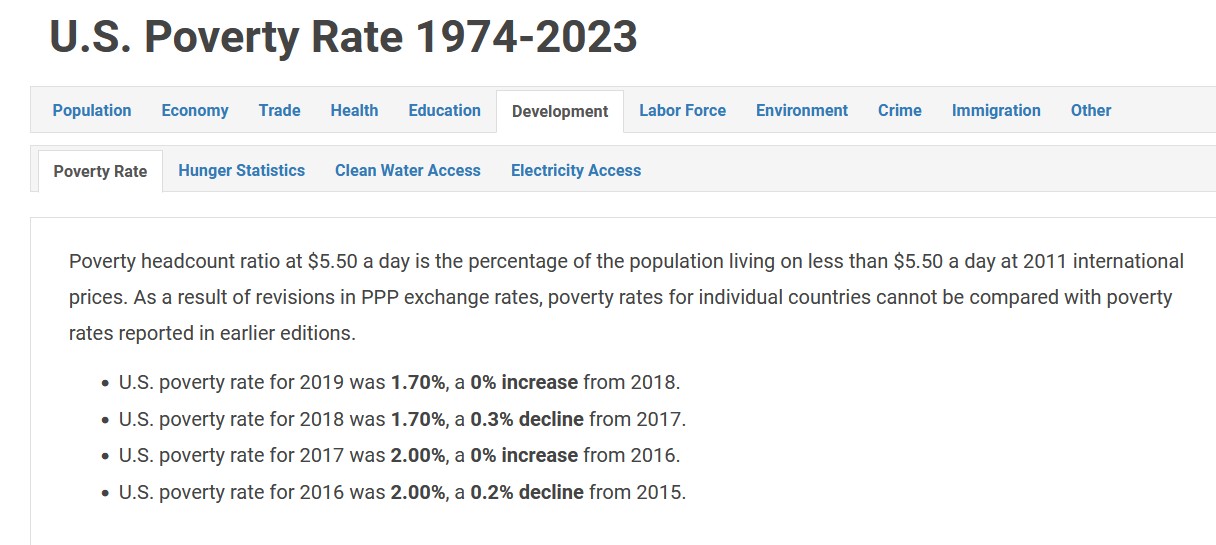Open the Education tab
Image resolution: width=1216 pixels, height=545 pixels.
pyautogui.click(x=444, y=110)
